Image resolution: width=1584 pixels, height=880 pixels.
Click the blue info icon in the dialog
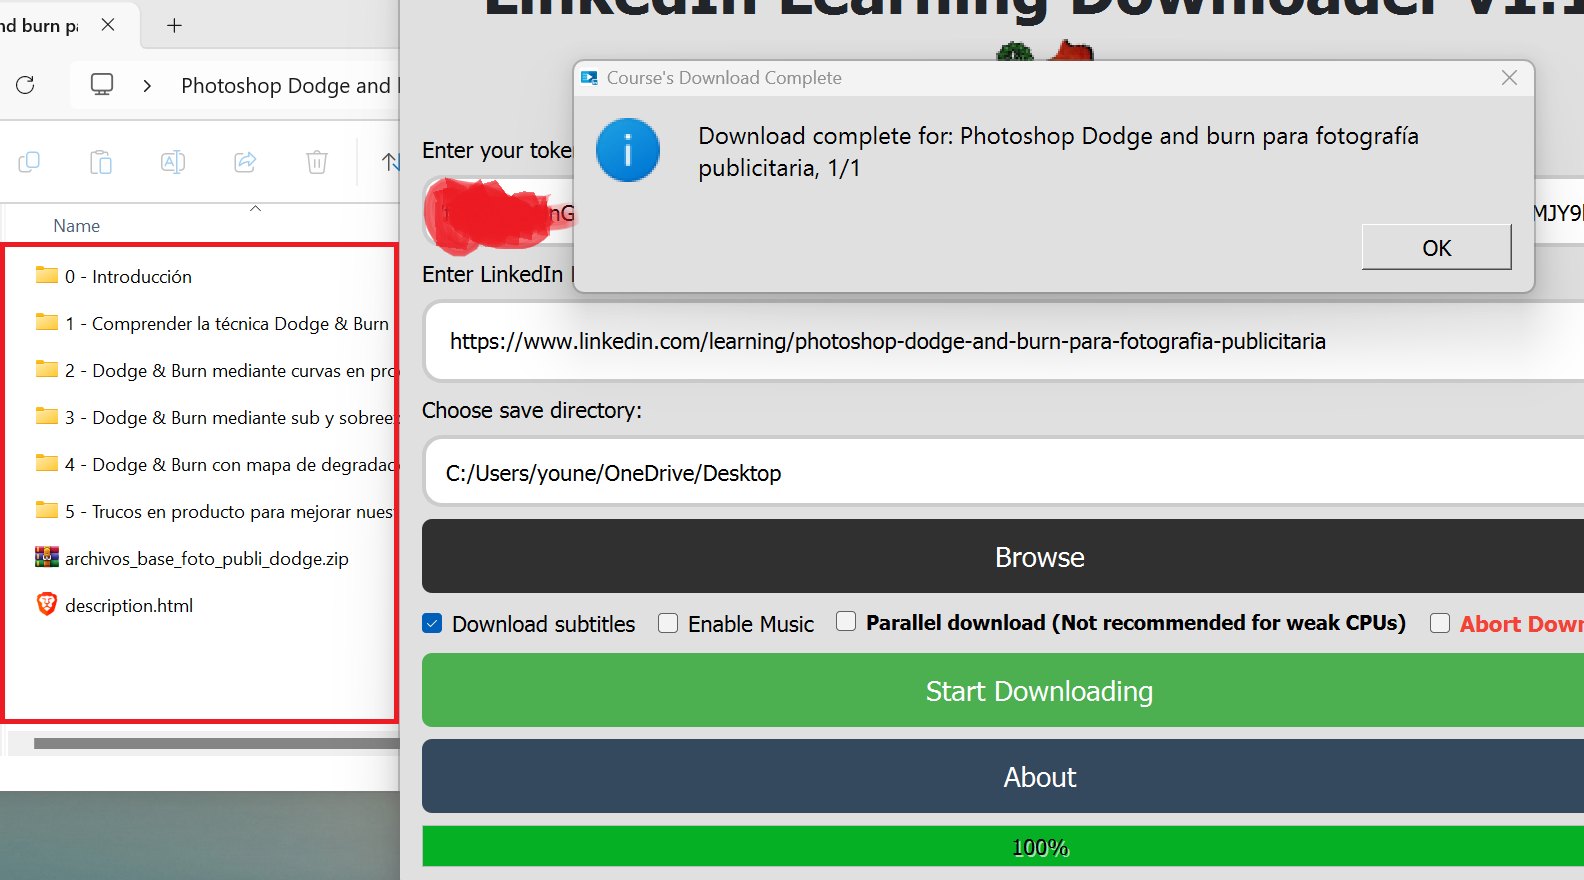coord(628,150)
